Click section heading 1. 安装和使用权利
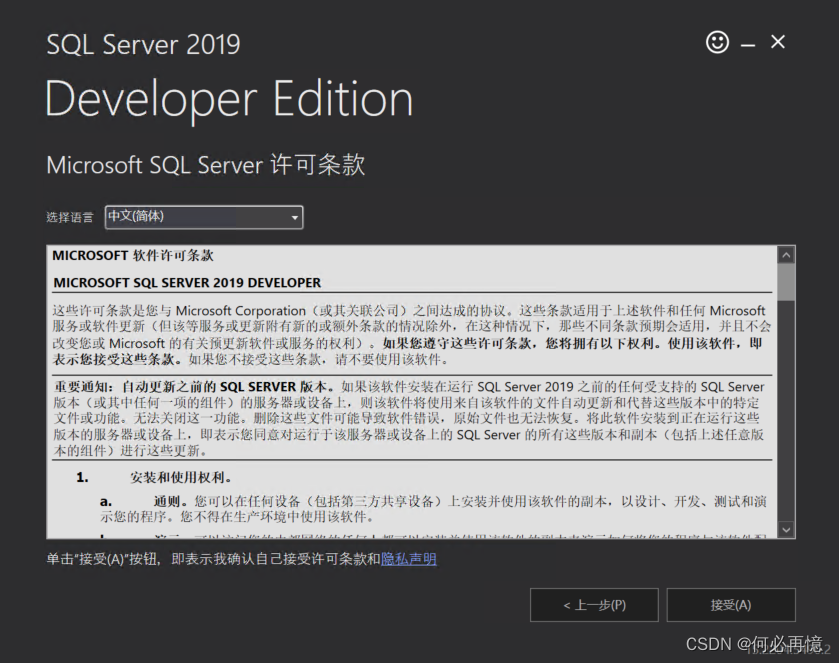Screen dimensions: 839x663 [x=154, y=477]
